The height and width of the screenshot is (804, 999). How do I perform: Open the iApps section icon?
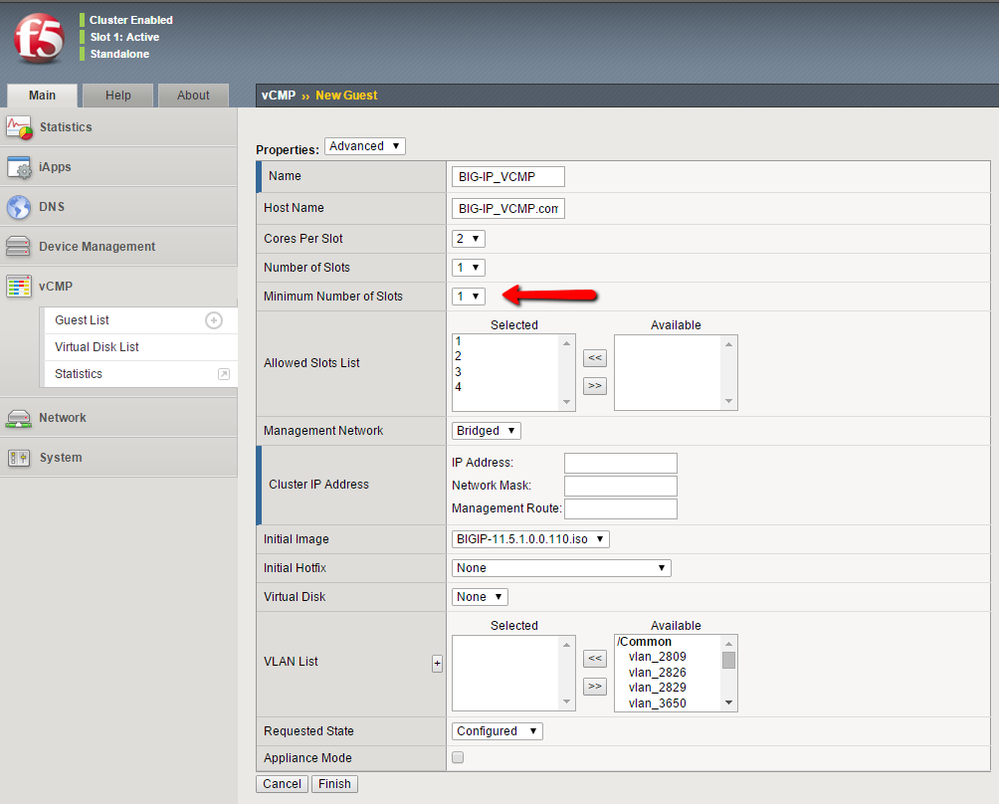click(19, 167)
